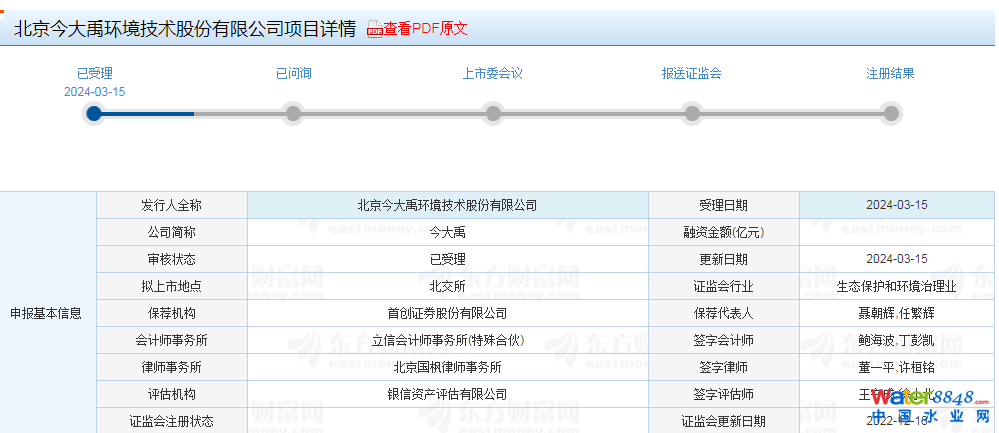Image resolution: width=999 pixels, height=433 pixels.
Task: Click the issuer full name value cell
Action: [447, 205]
